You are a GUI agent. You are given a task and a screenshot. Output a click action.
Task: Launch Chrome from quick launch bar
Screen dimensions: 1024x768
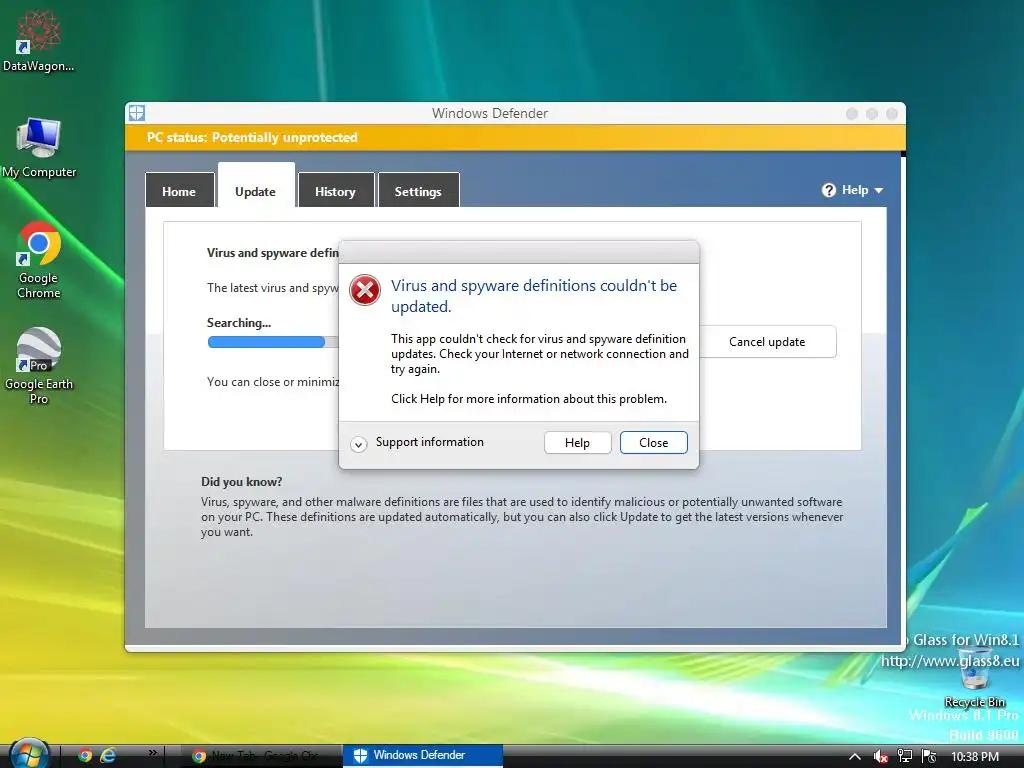click(85, 756)
